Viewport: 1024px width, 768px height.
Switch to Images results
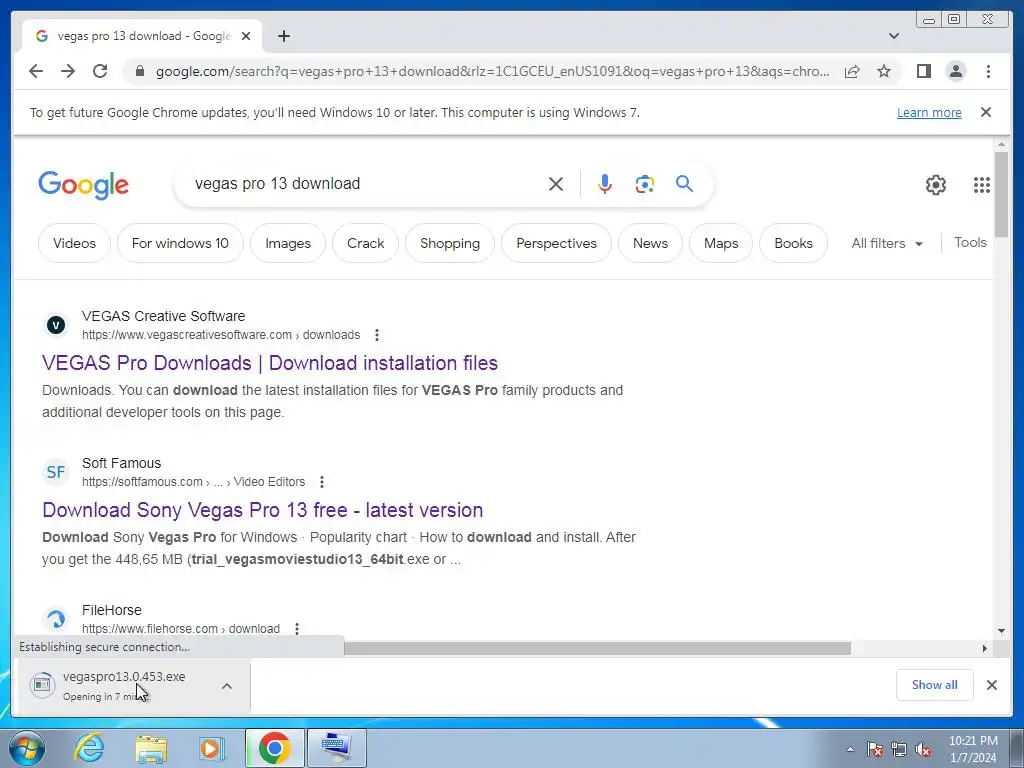(x=288, y=243)
